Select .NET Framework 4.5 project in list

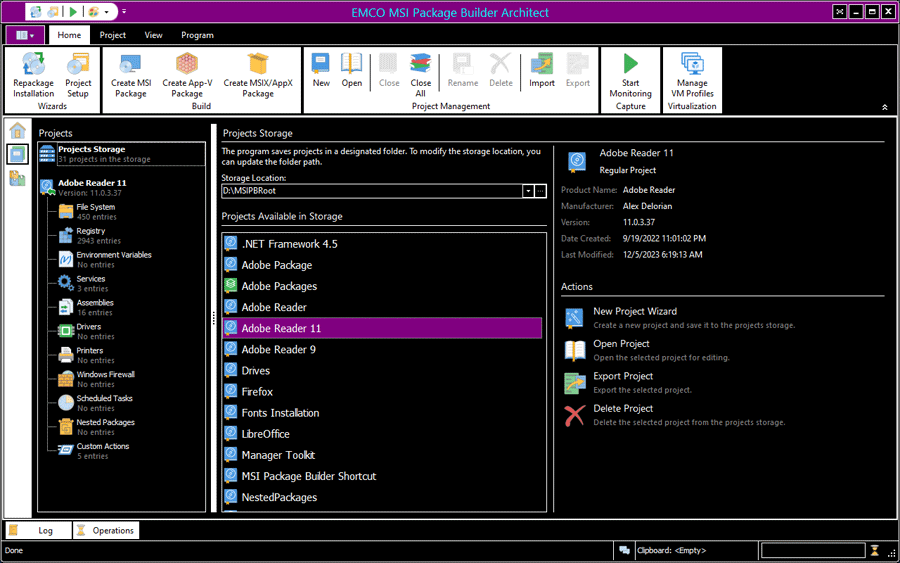382,244
